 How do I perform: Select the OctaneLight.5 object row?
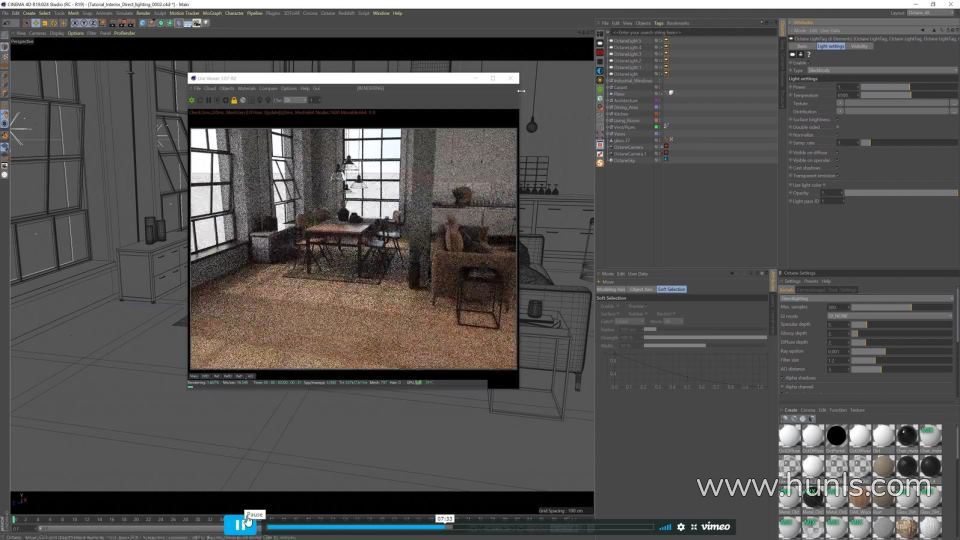pyautogui.click(x=628, y=40)
